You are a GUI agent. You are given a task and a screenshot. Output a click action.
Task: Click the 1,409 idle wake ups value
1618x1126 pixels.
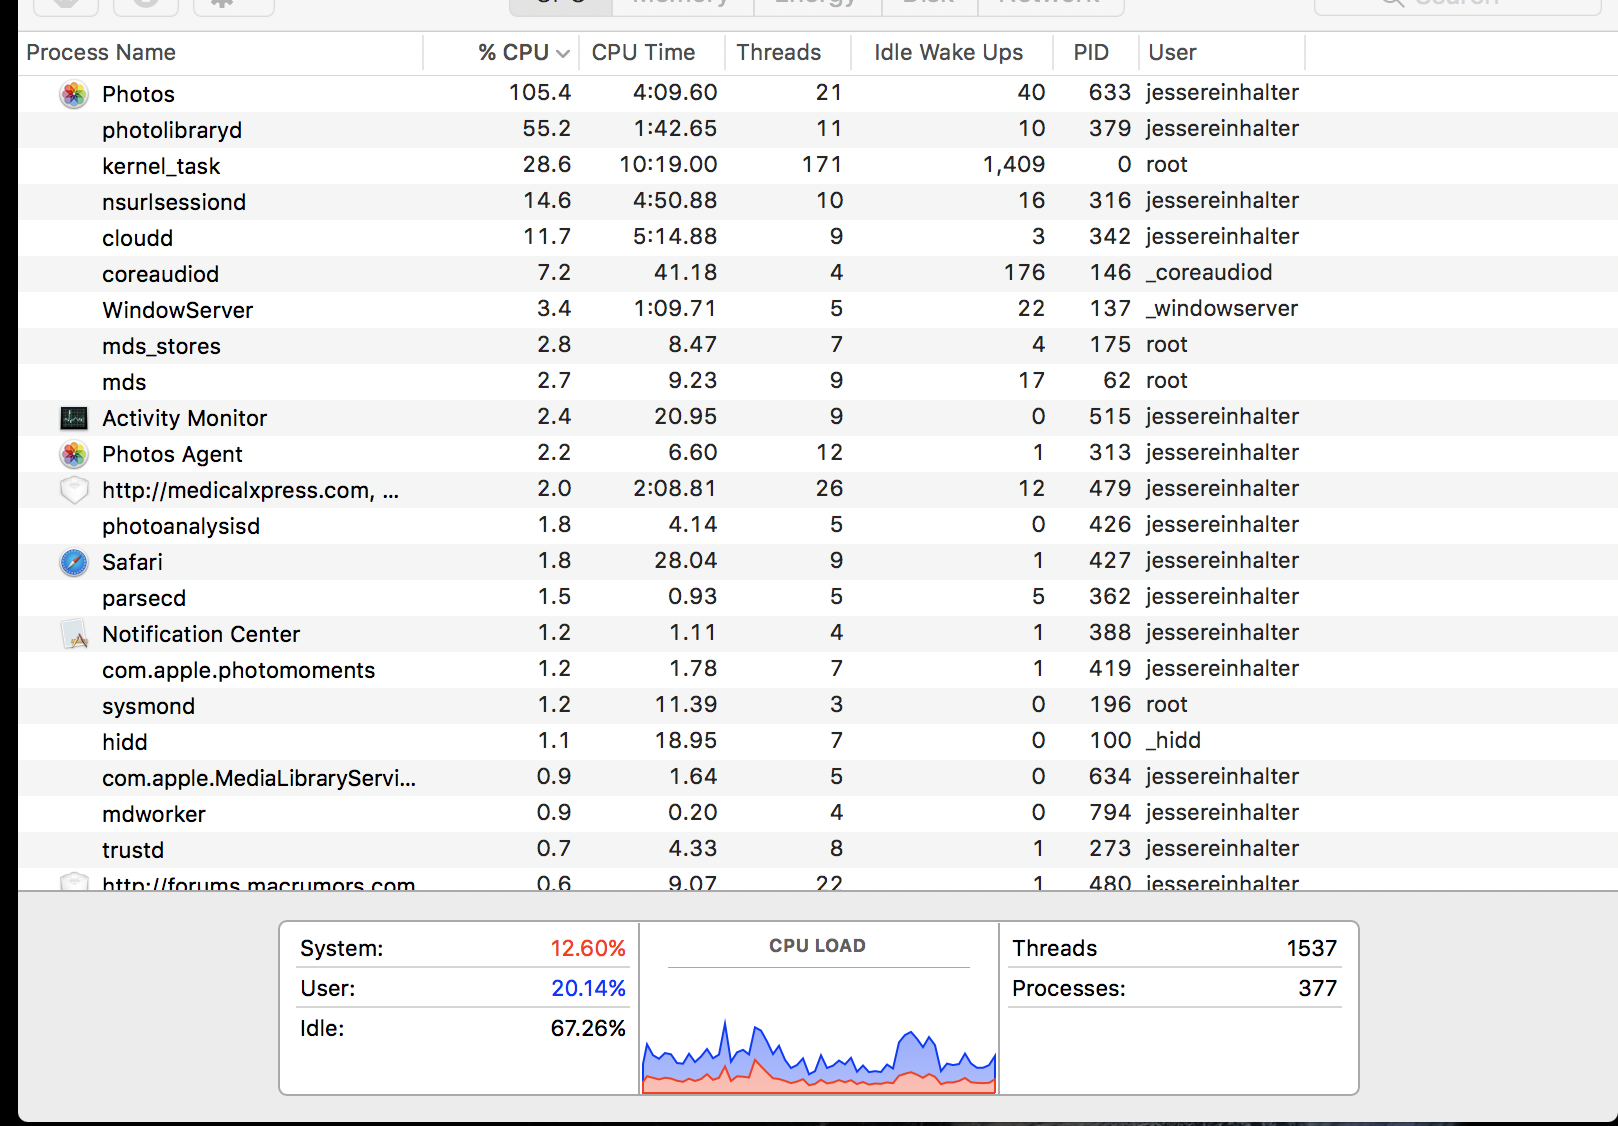pos(1014,165)
